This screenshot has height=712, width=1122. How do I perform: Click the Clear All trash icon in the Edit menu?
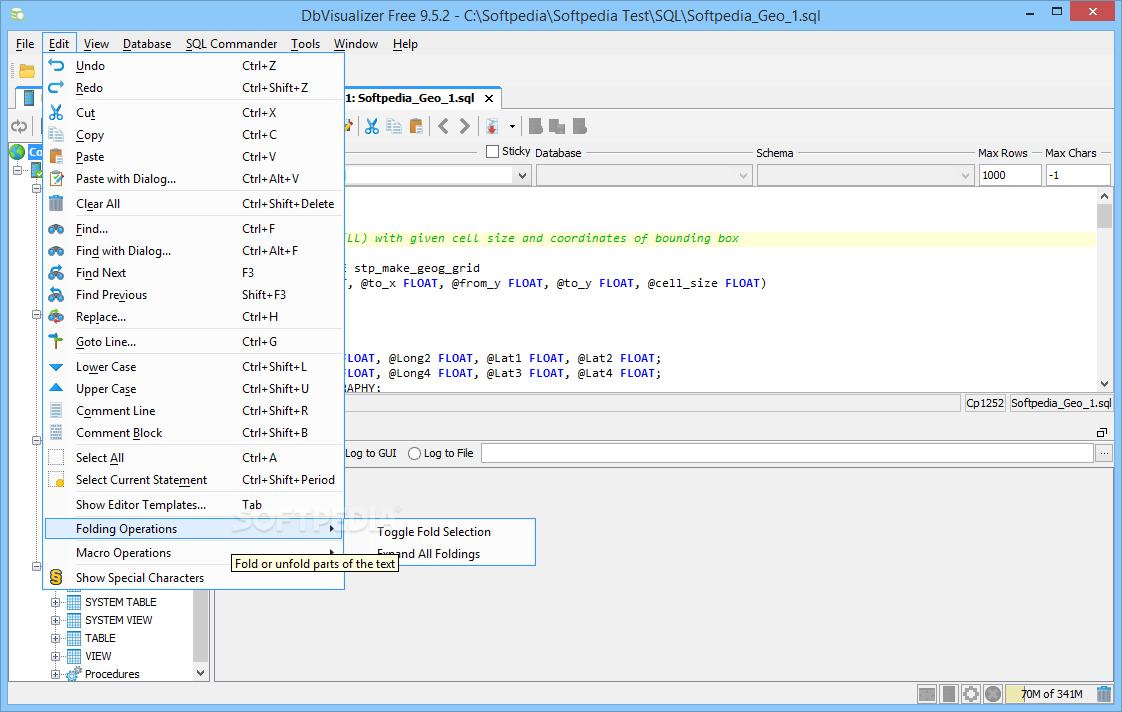pos(56,203)
